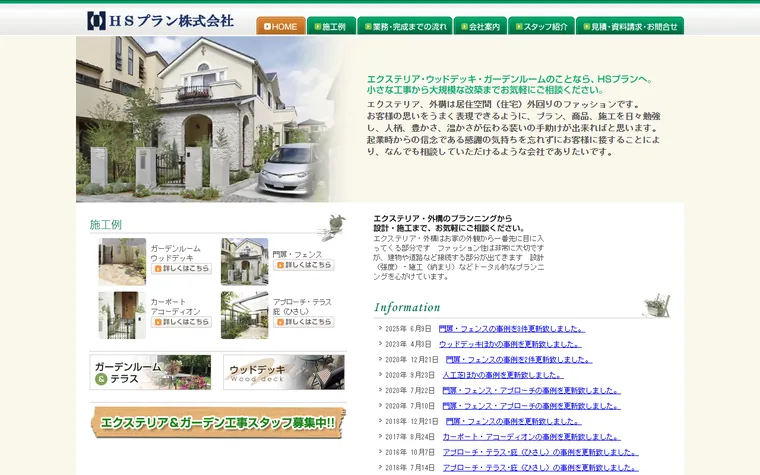Click the green エクステリア・ウッドデッキ・ガーデンルーム headline
This screenshot has width=760, height=475.
(510, 85)
